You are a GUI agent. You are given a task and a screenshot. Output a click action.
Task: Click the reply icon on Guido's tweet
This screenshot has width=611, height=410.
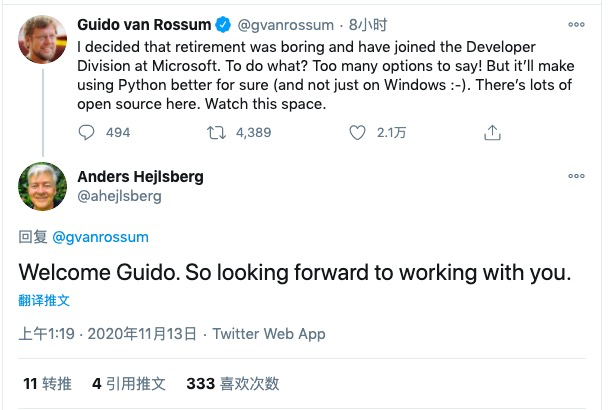[x=87, y=132]
